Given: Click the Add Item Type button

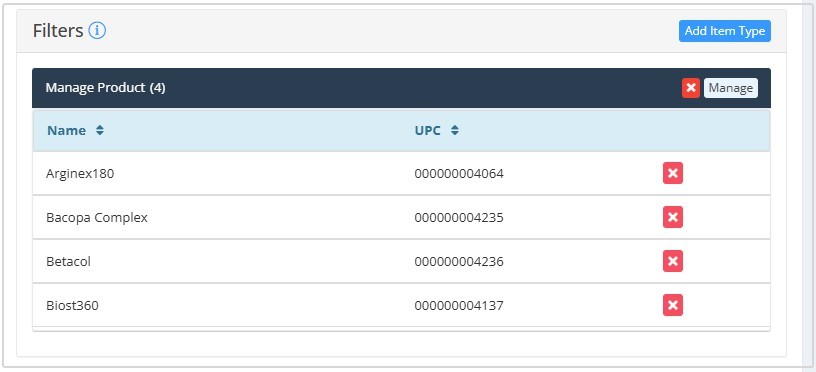Looking at the screenshot, I should point(724,31).
